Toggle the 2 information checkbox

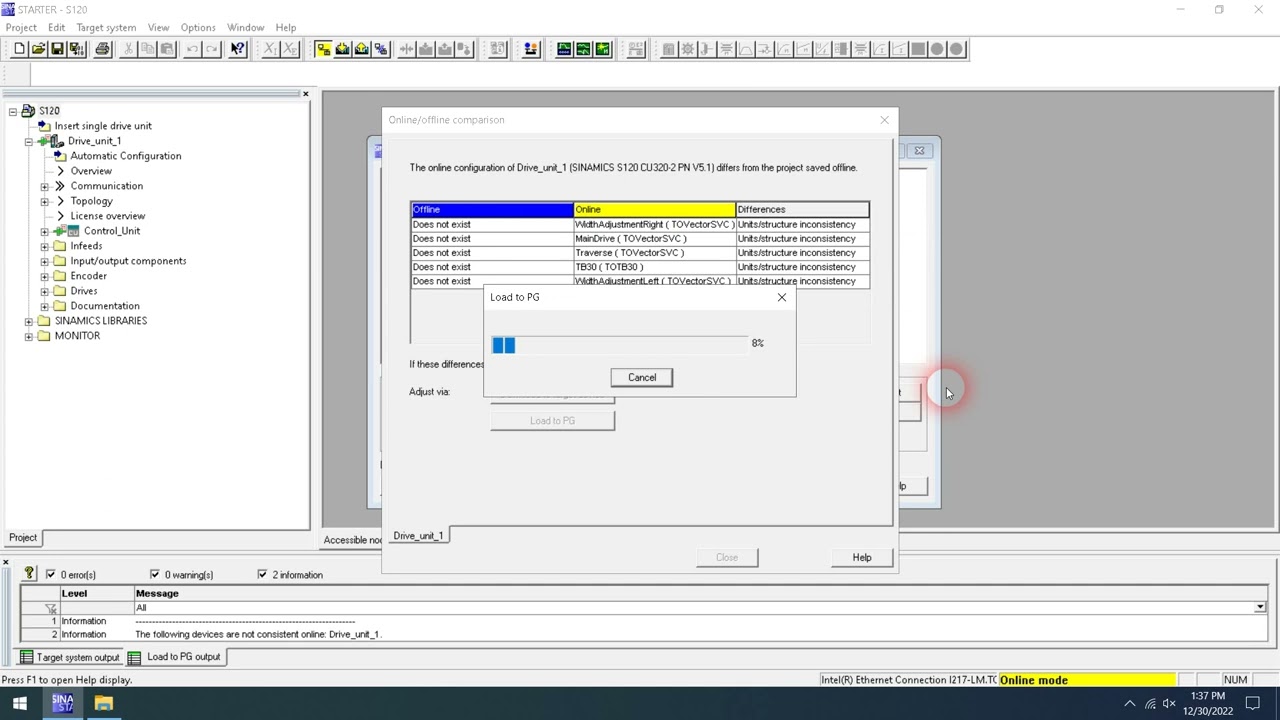pyautogui.click(x=262, y=574)
